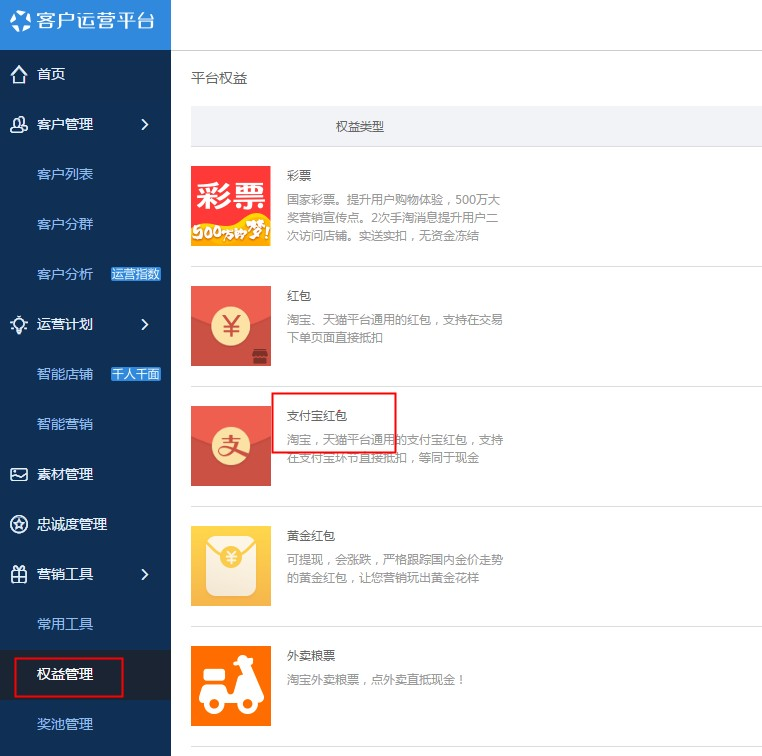
Task: Click the 权益类型 column header
Action: 360,127
